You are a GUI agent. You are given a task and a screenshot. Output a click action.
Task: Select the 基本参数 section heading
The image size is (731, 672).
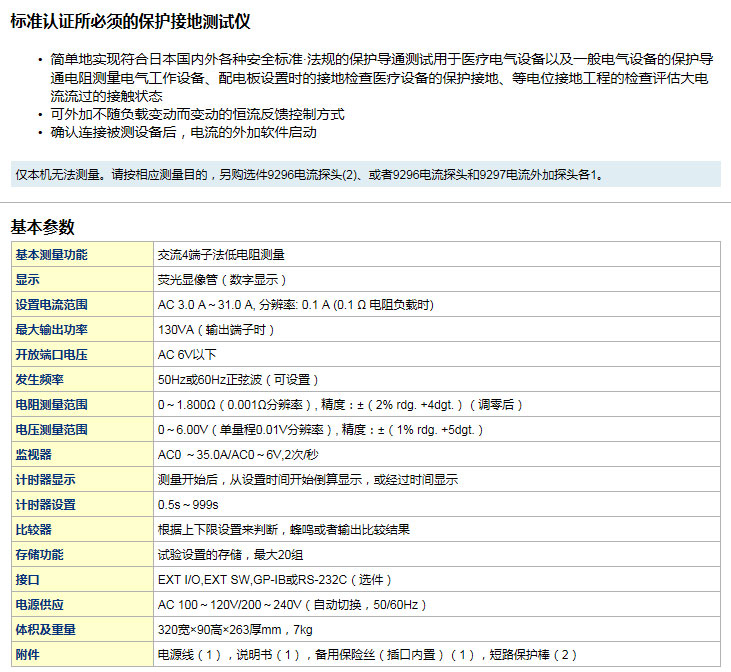coord(43,226)
